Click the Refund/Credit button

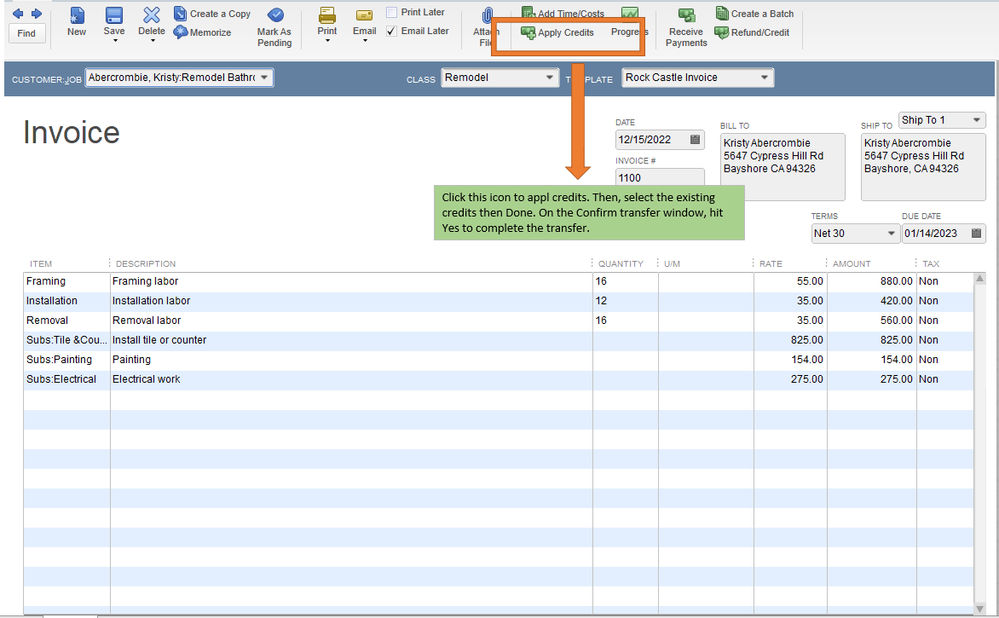click(752, 33)
